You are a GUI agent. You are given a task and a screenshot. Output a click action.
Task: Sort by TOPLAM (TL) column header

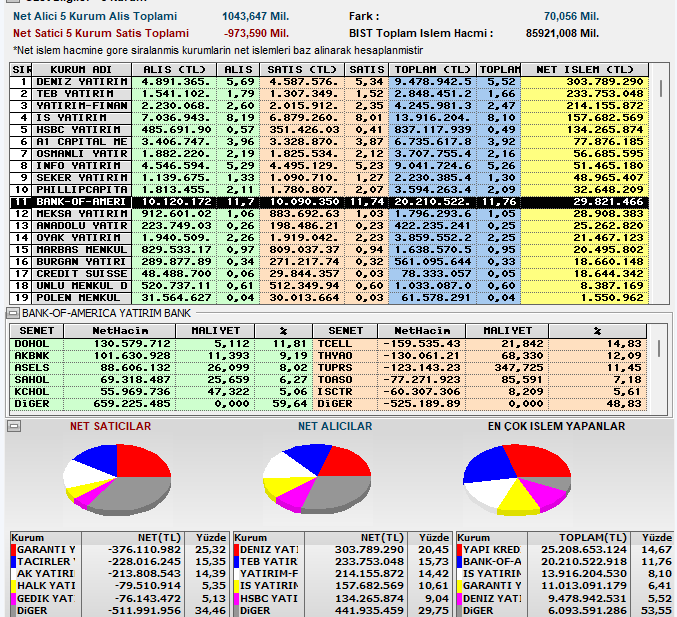coord(432,70)
